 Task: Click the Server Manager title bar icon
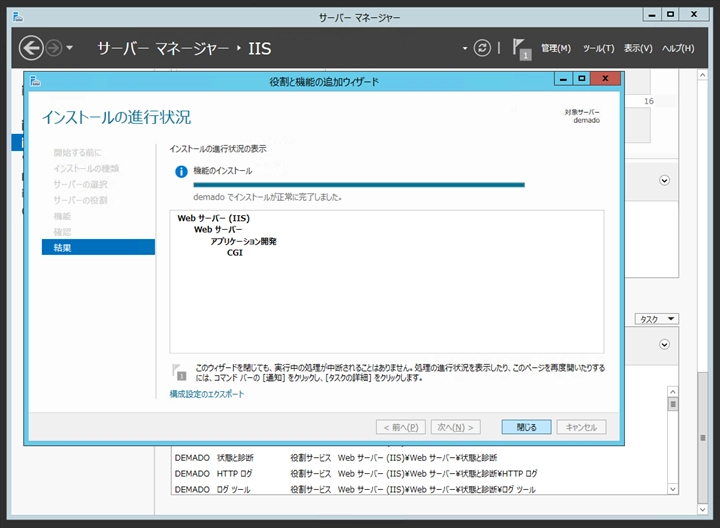click(x=18, y=17)
